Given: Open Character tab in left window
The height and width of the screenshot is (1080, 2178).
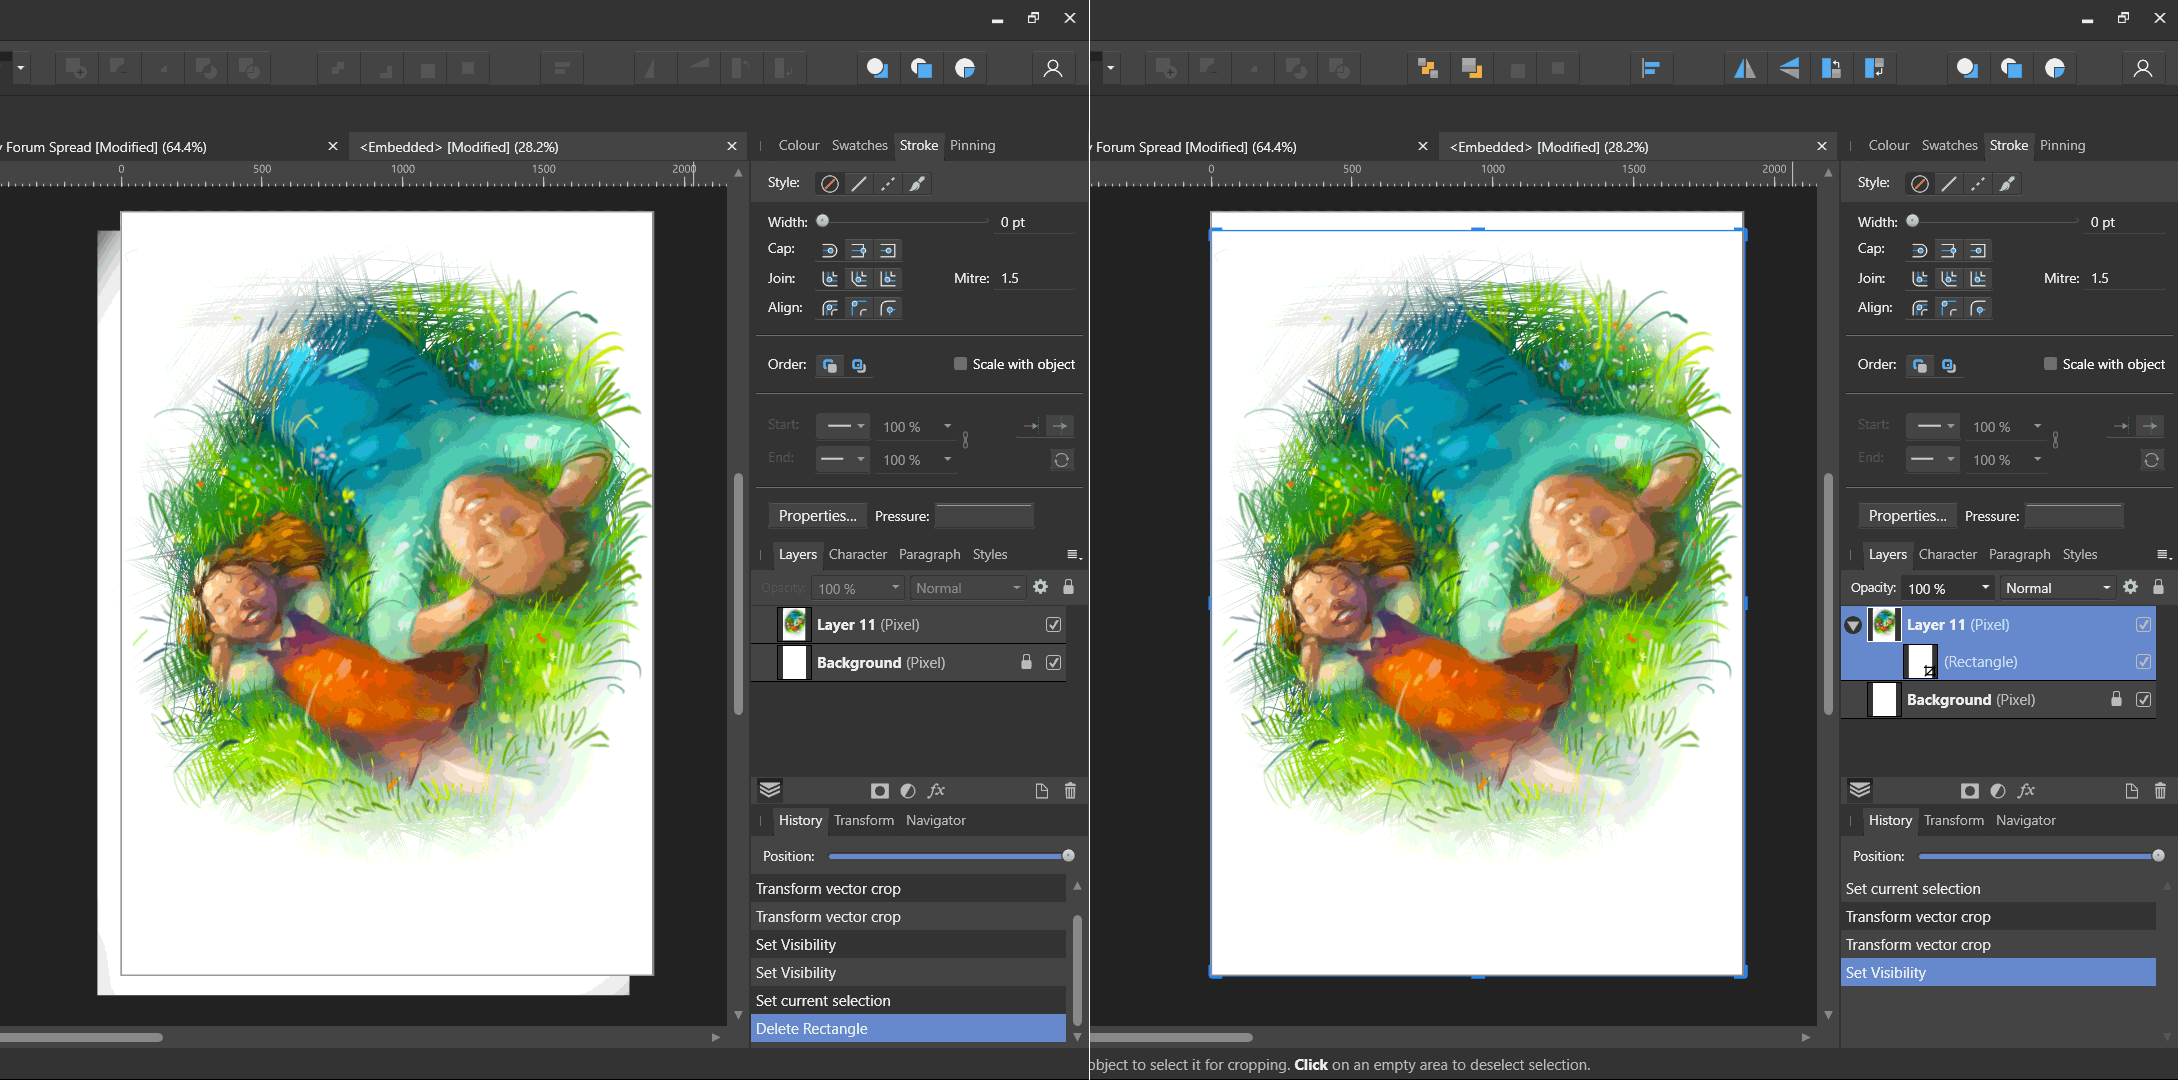Looking at the screenshot, I should [857, 554].
